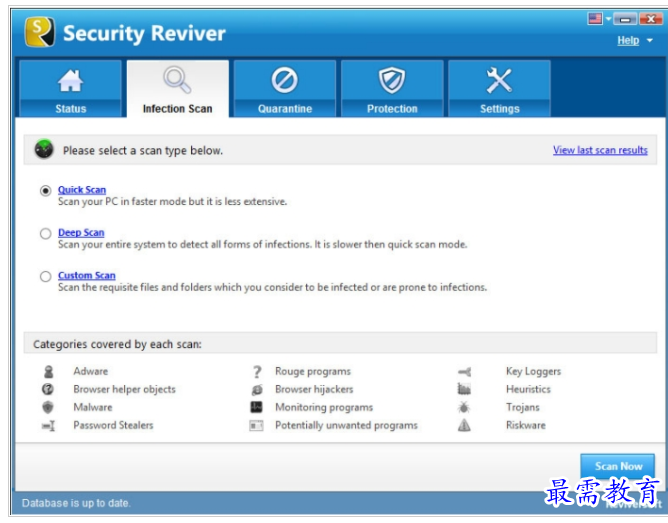Click the 'Trojans' label
Screen dimensions: 668x523
tap(523, 408)
